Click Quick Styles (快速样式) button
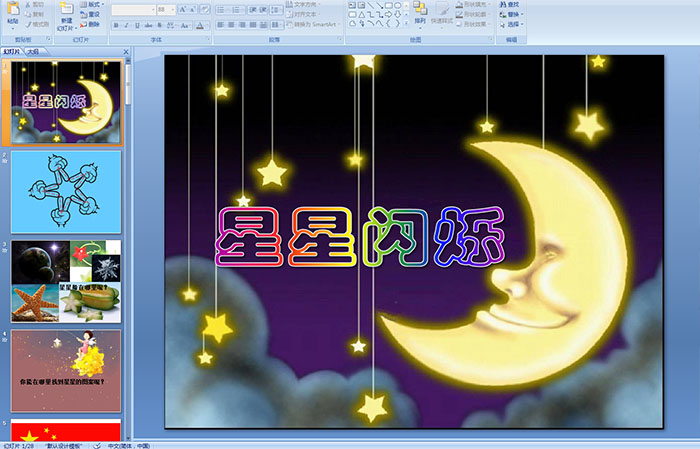This screenshot has height=449, width=700. (x=442, y=14)
